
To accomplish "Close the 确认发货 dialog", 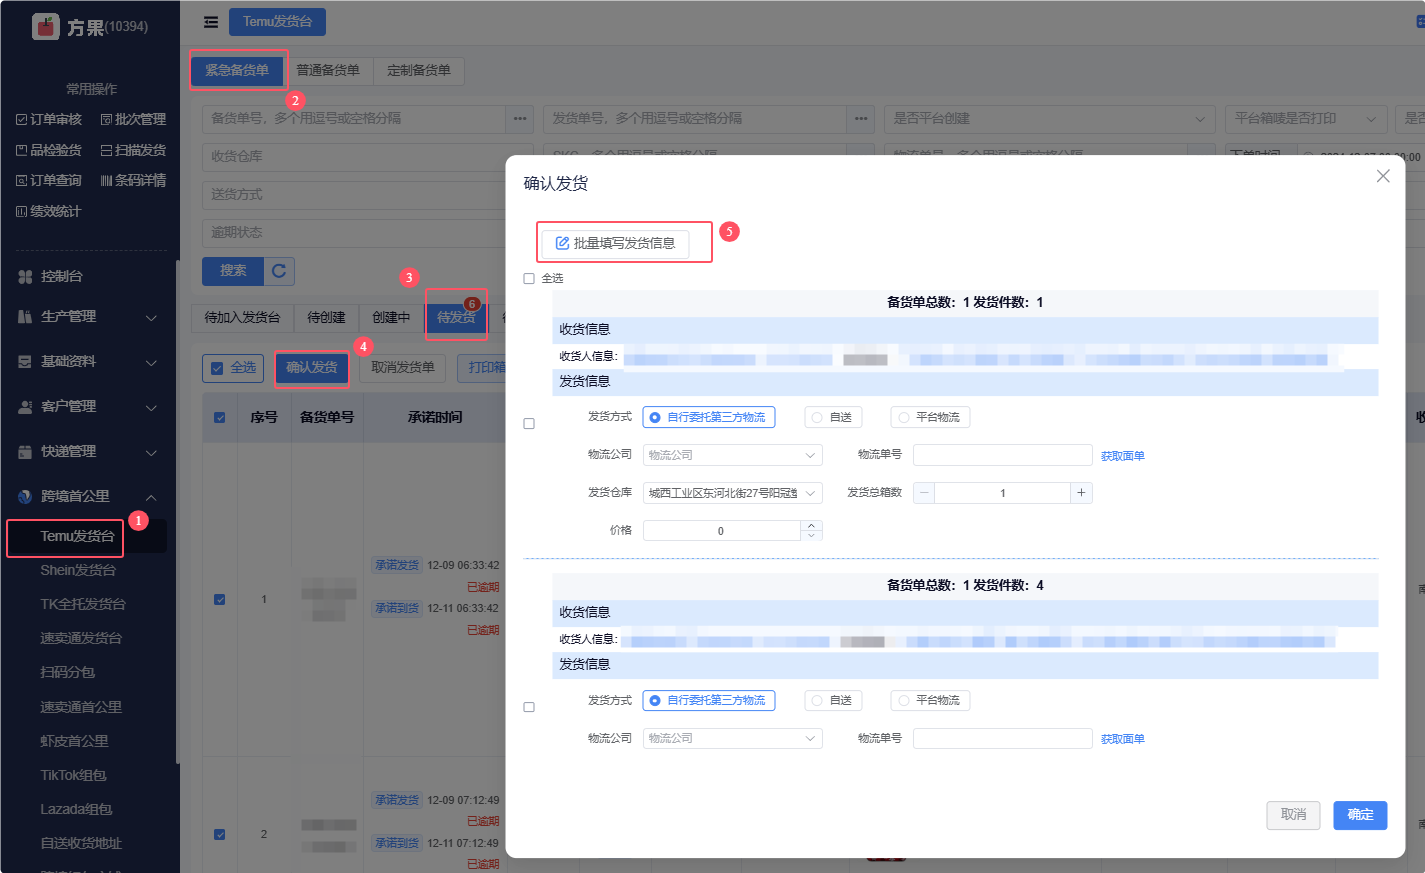I will [x=1383, y=176].
